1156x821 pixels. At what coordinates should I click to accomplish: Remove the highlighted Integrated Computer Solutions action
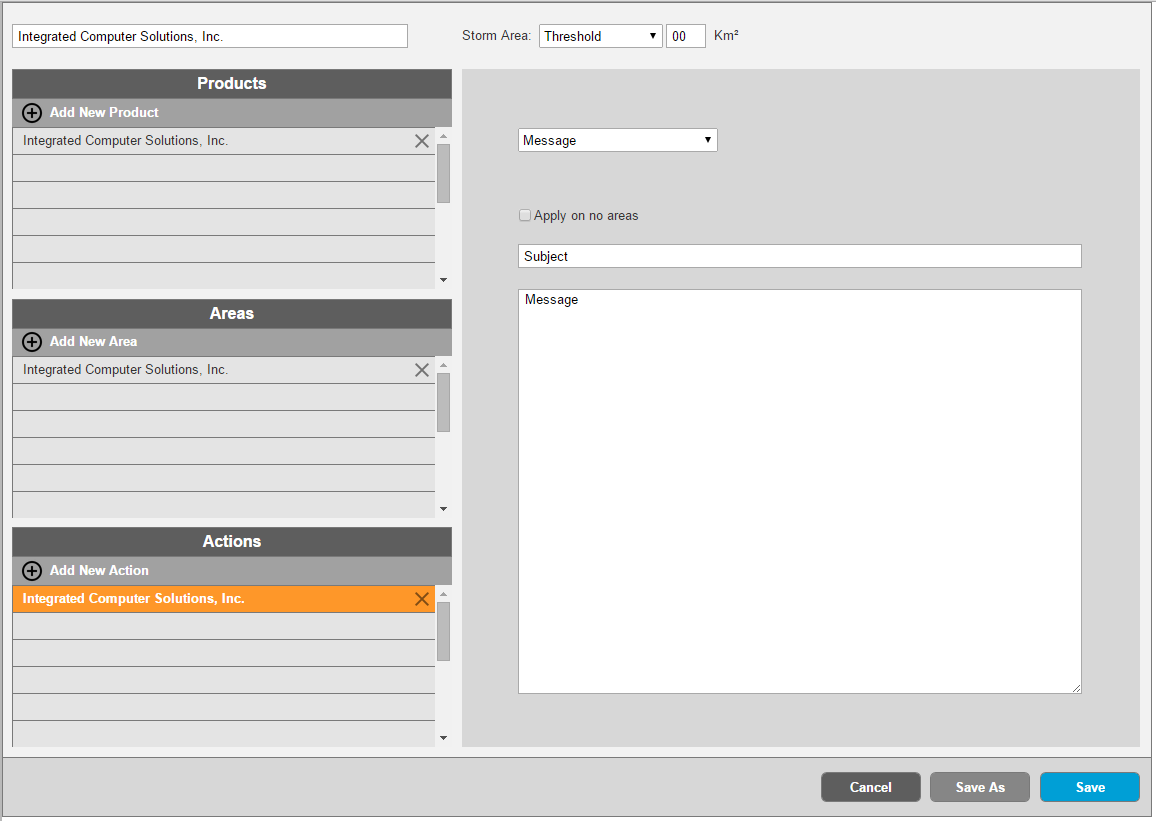click(x=422, y=599)
